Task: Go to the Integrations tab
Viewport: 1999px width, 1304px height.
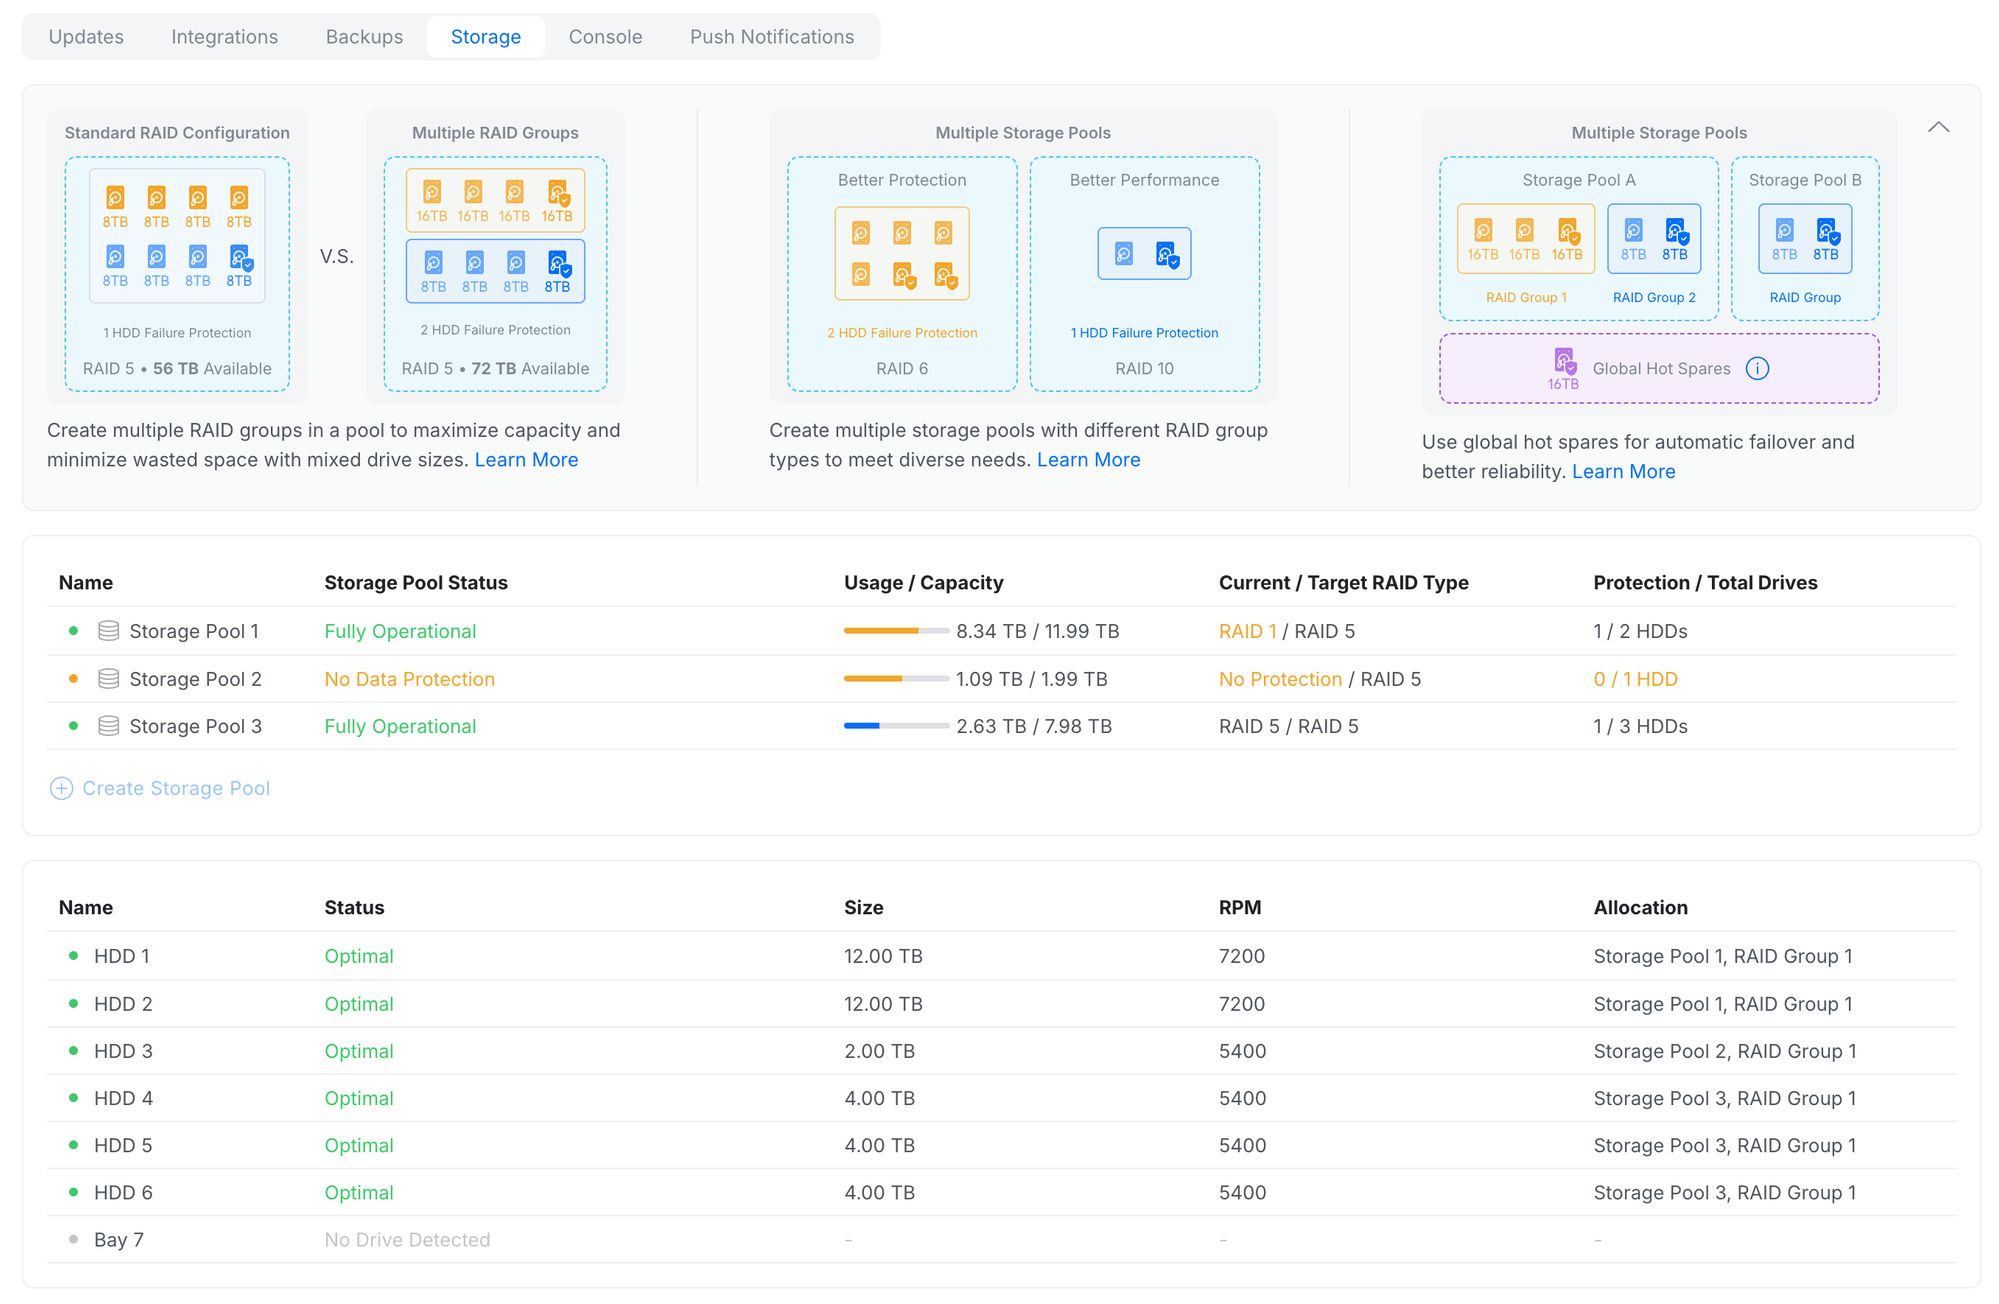Action: coord(224,37)
